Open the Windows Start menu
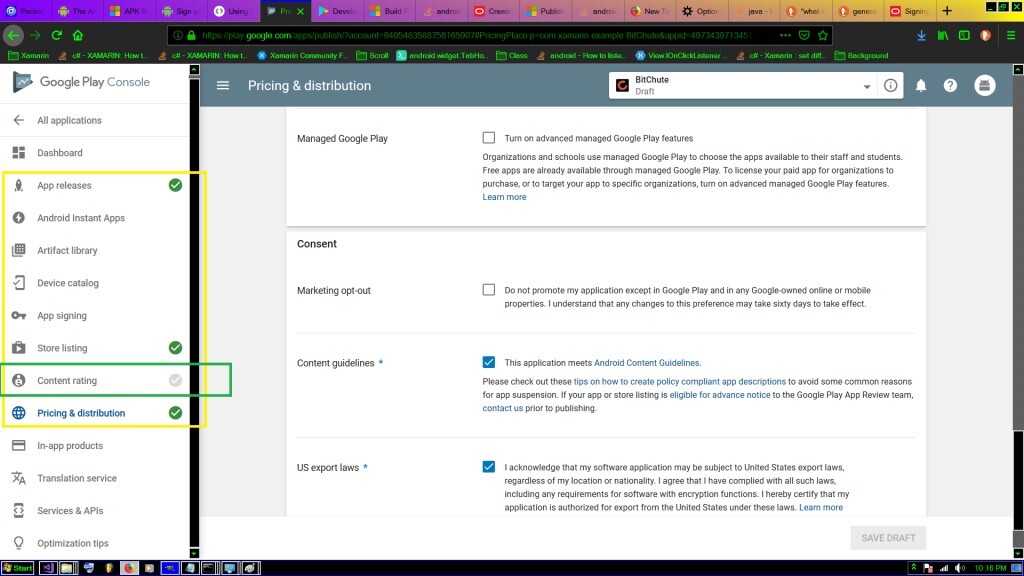The height and width of the screenshot is (576, 1024). point(17,568)
